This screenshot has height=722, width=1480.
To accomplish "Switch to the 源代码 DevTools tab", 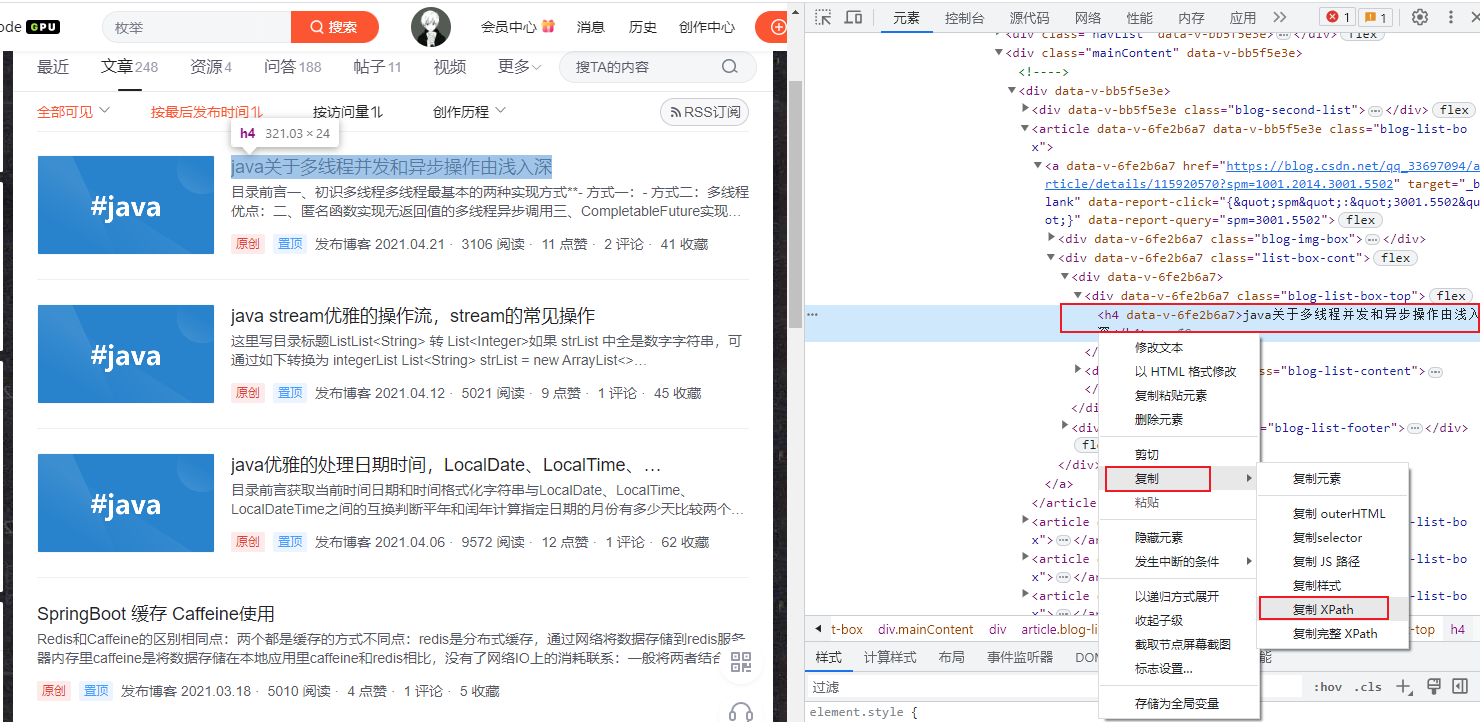I will click(x=1029, y=18).
